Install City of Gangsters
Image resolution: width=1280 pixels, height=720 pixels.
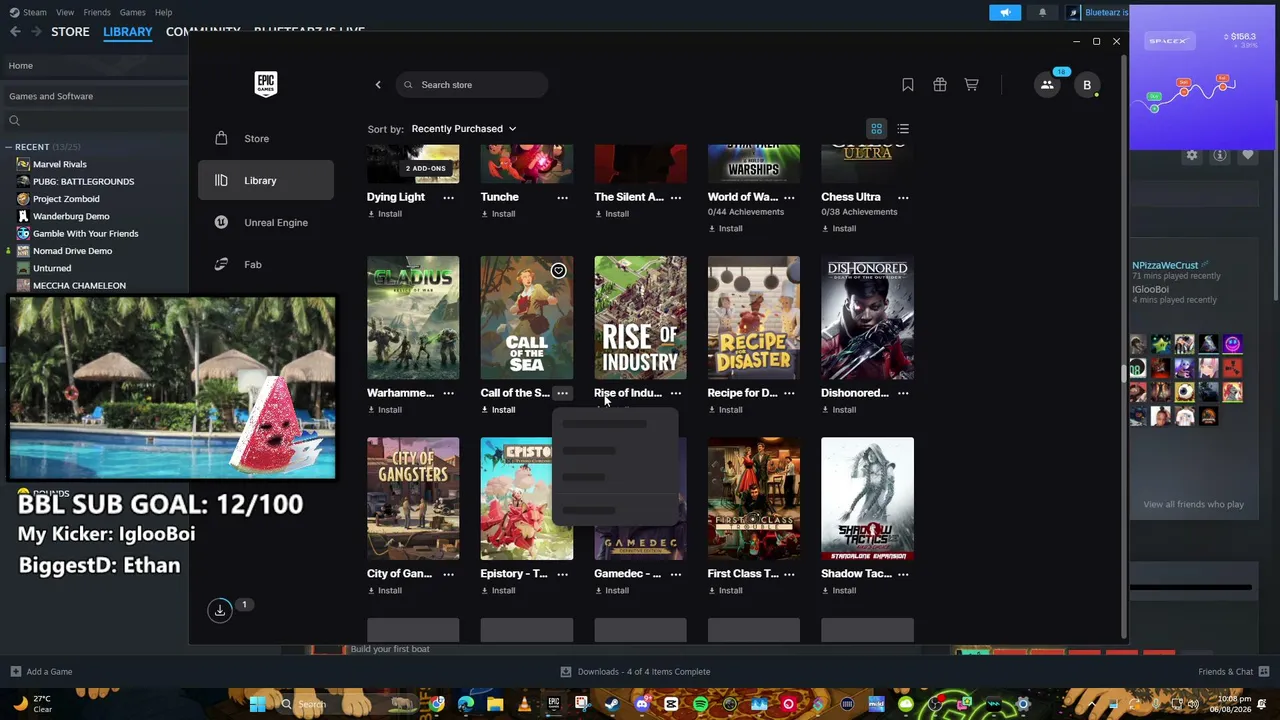[x=385, y=591]
